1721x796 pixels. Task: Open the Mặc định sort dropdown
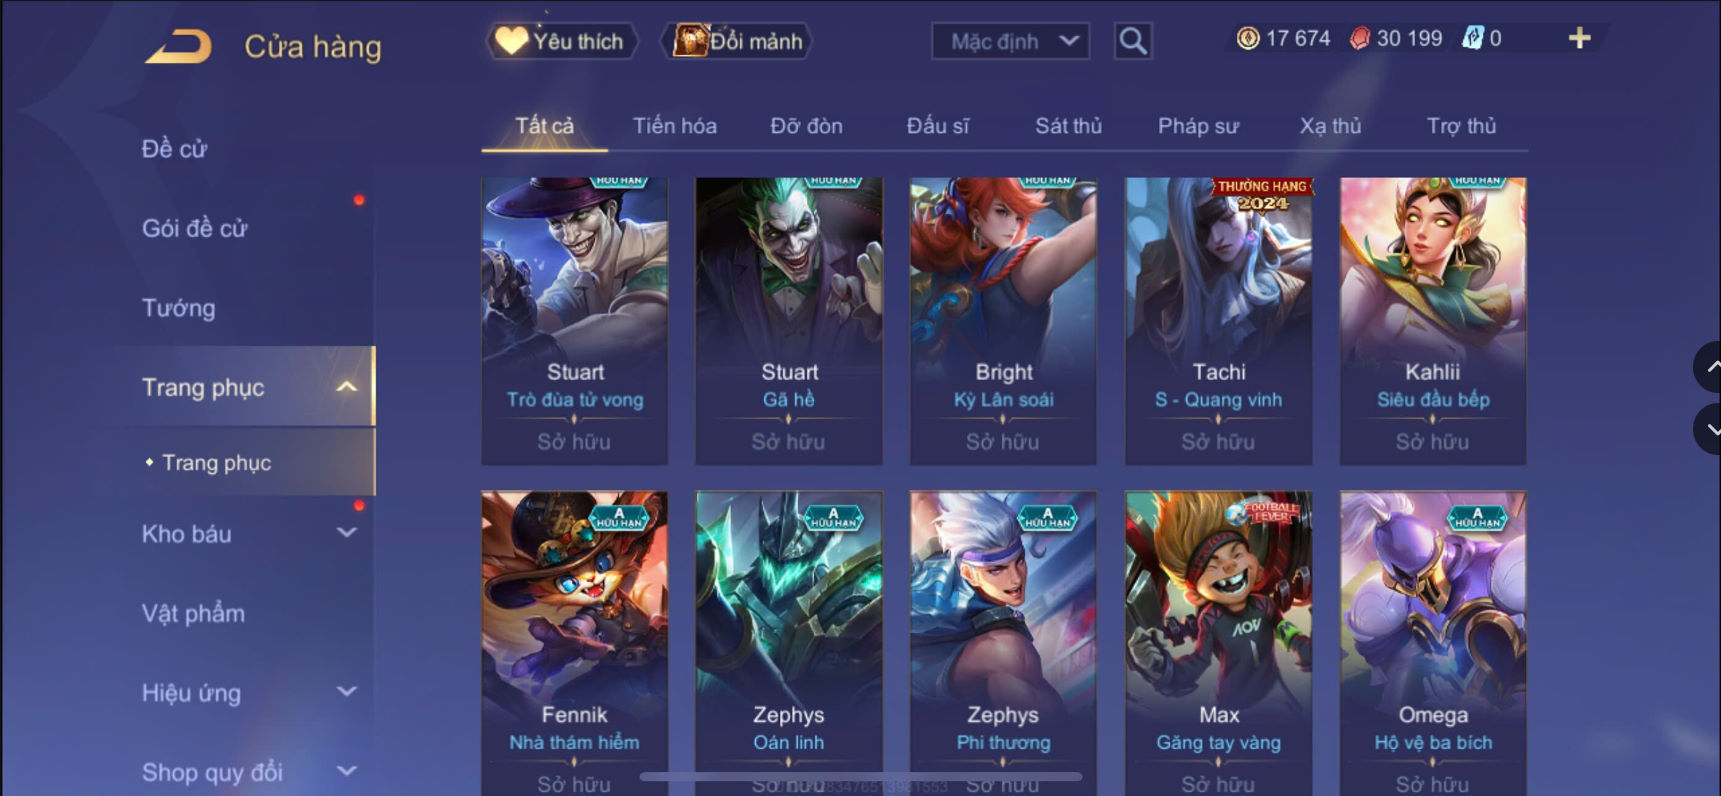[1010, 41]
